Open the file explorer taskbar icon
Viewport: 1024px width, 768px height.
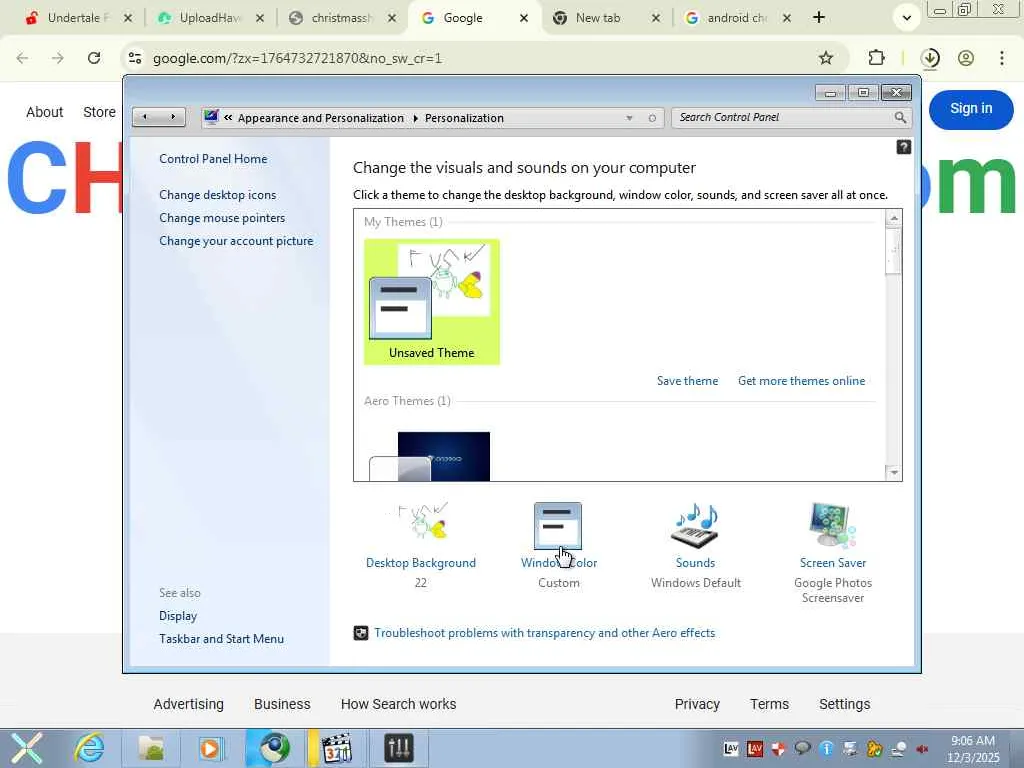coord(151,748)
